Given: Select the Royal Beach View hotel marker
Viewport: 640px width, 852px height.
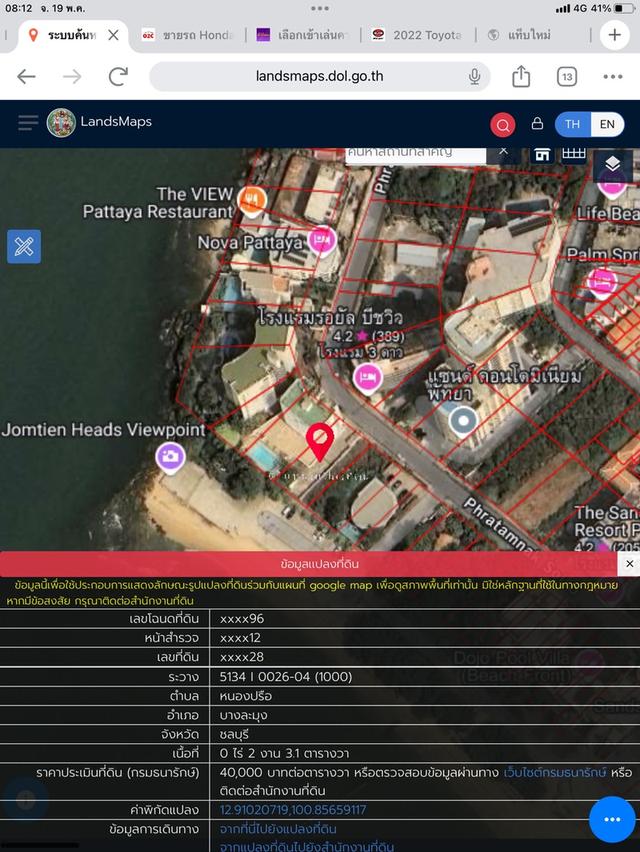Looking at the screenshot, I should [x=368, y=377].
